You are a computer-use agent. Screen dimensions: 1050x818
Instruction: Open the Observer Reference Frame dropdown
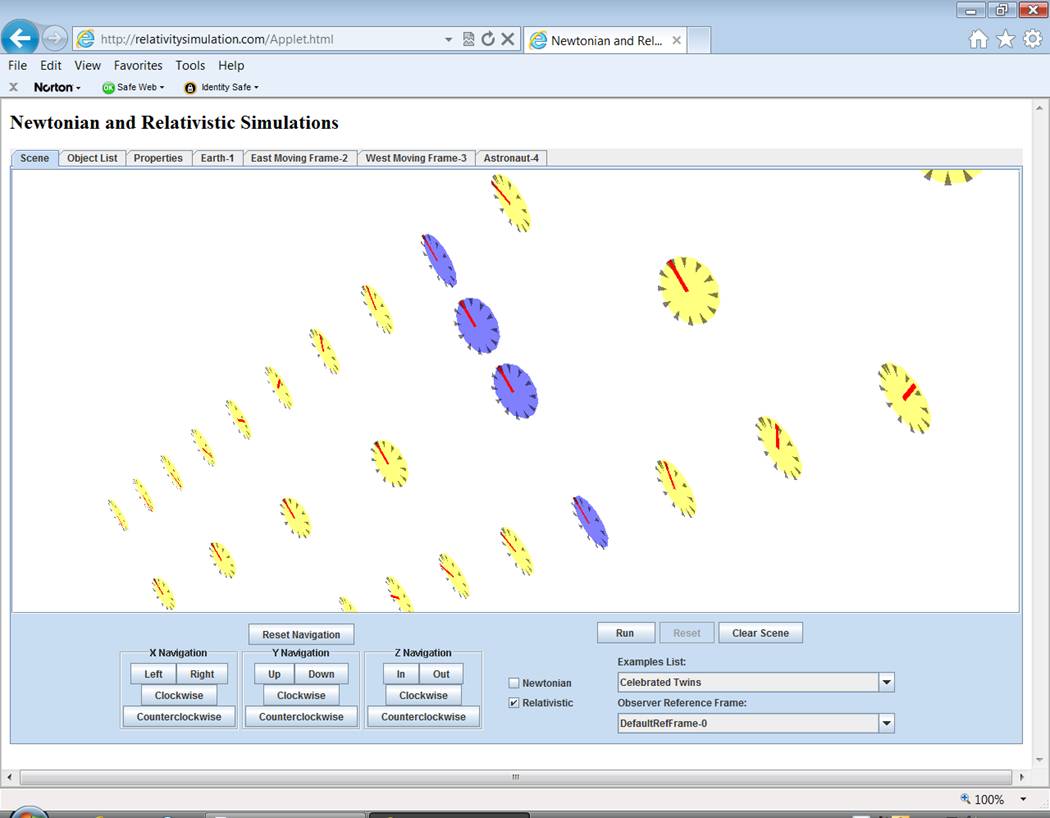point(885,723)
